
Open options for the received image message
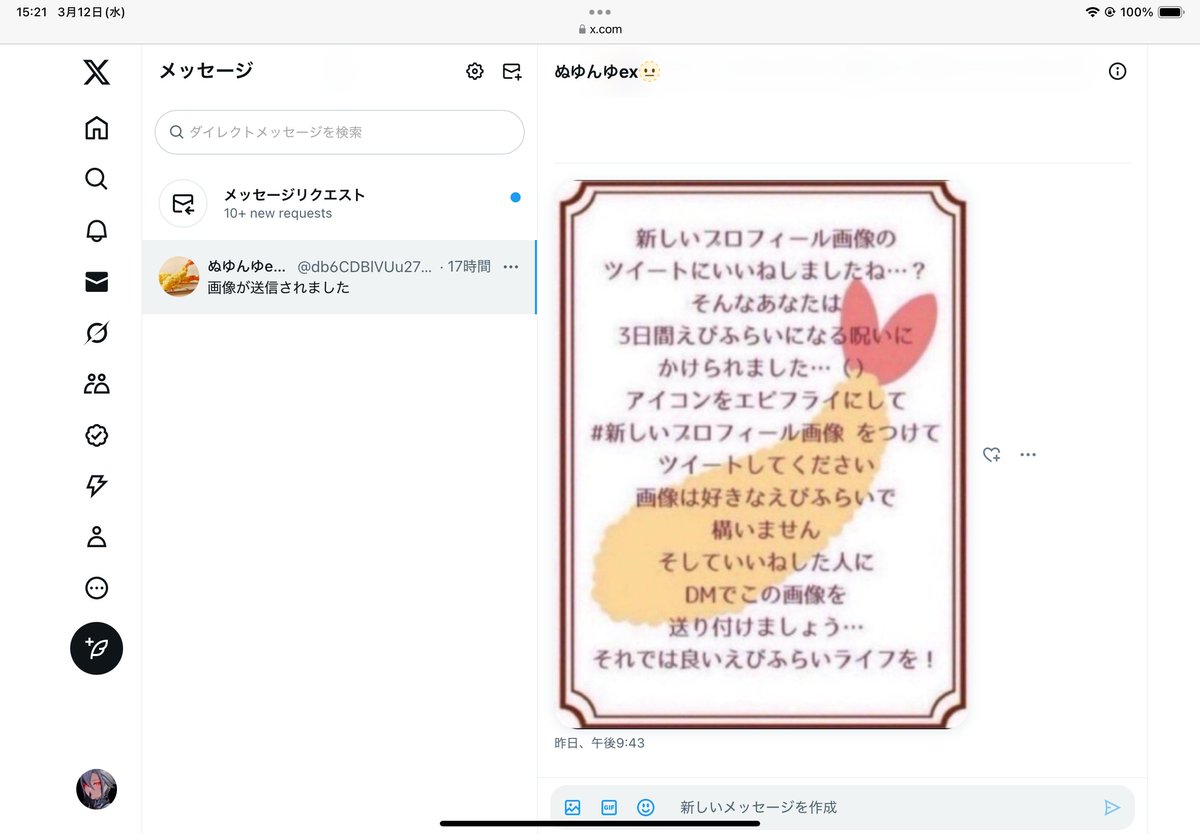click(x=1028, y=454)
